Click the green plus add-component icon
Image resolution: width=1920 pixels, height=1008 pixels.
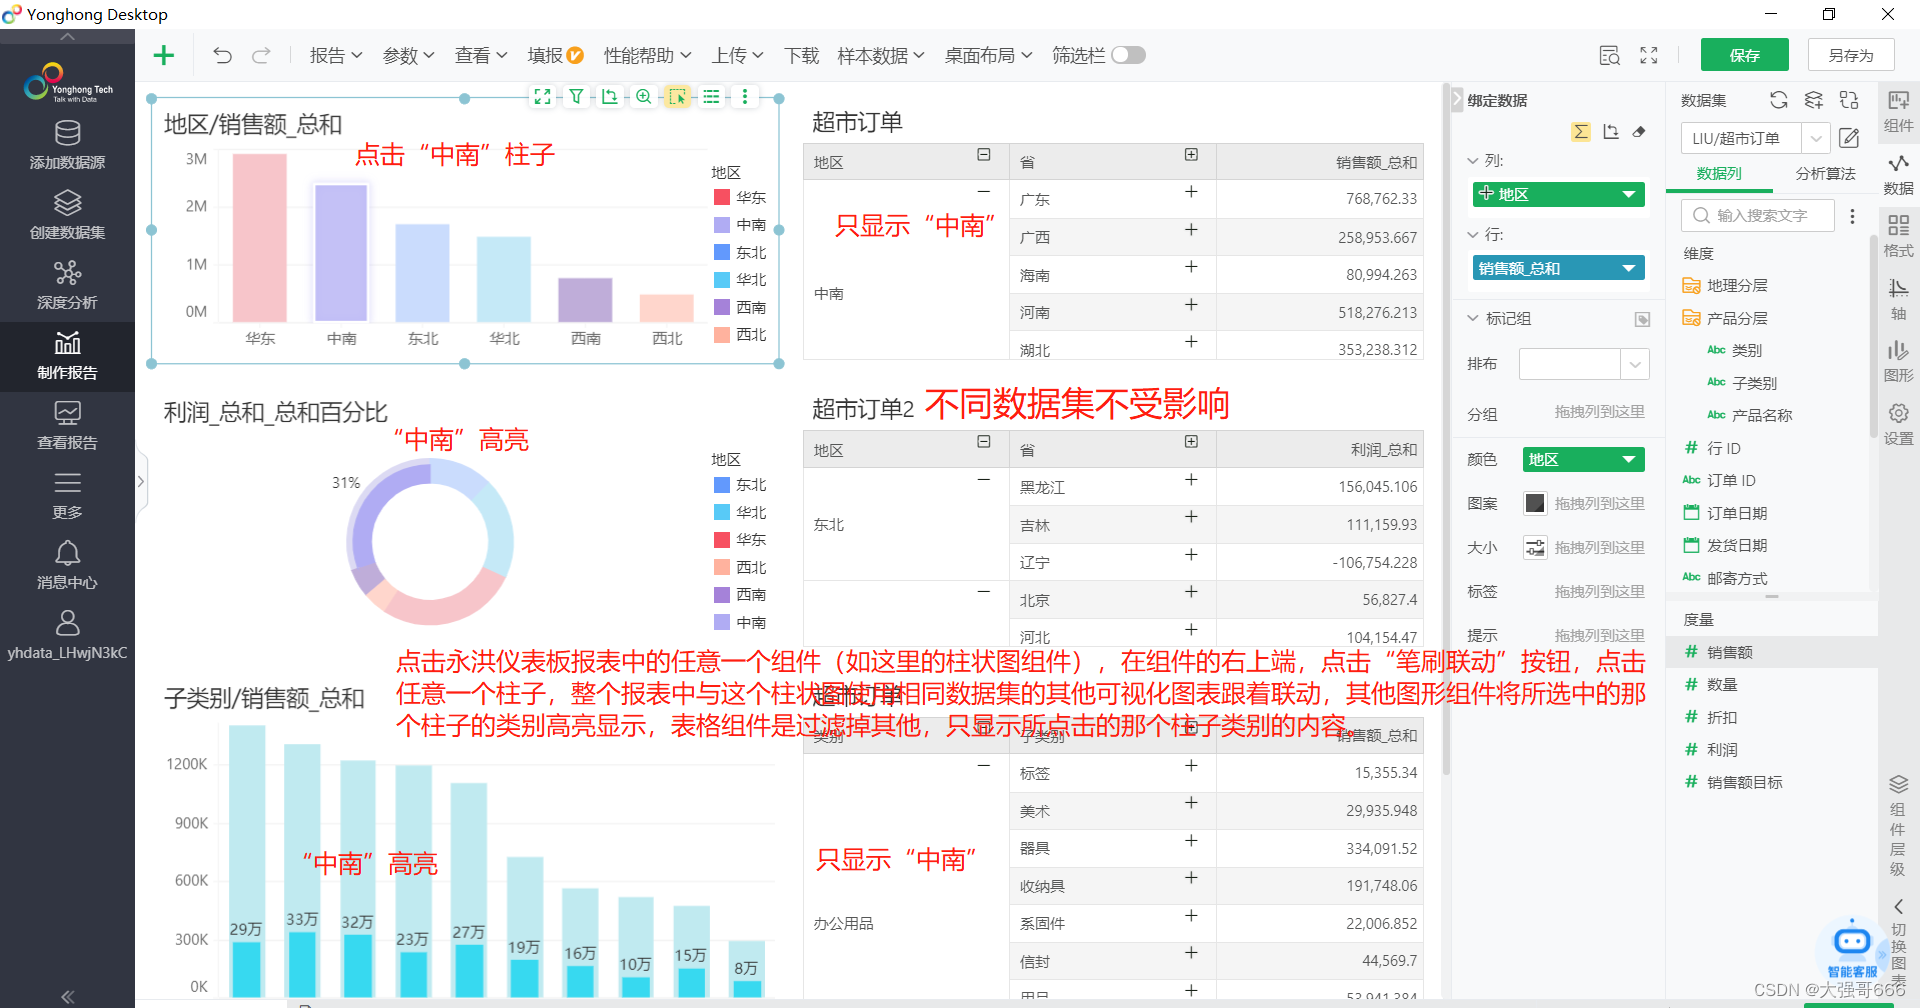pyautogui.click(x=164, y=55)
